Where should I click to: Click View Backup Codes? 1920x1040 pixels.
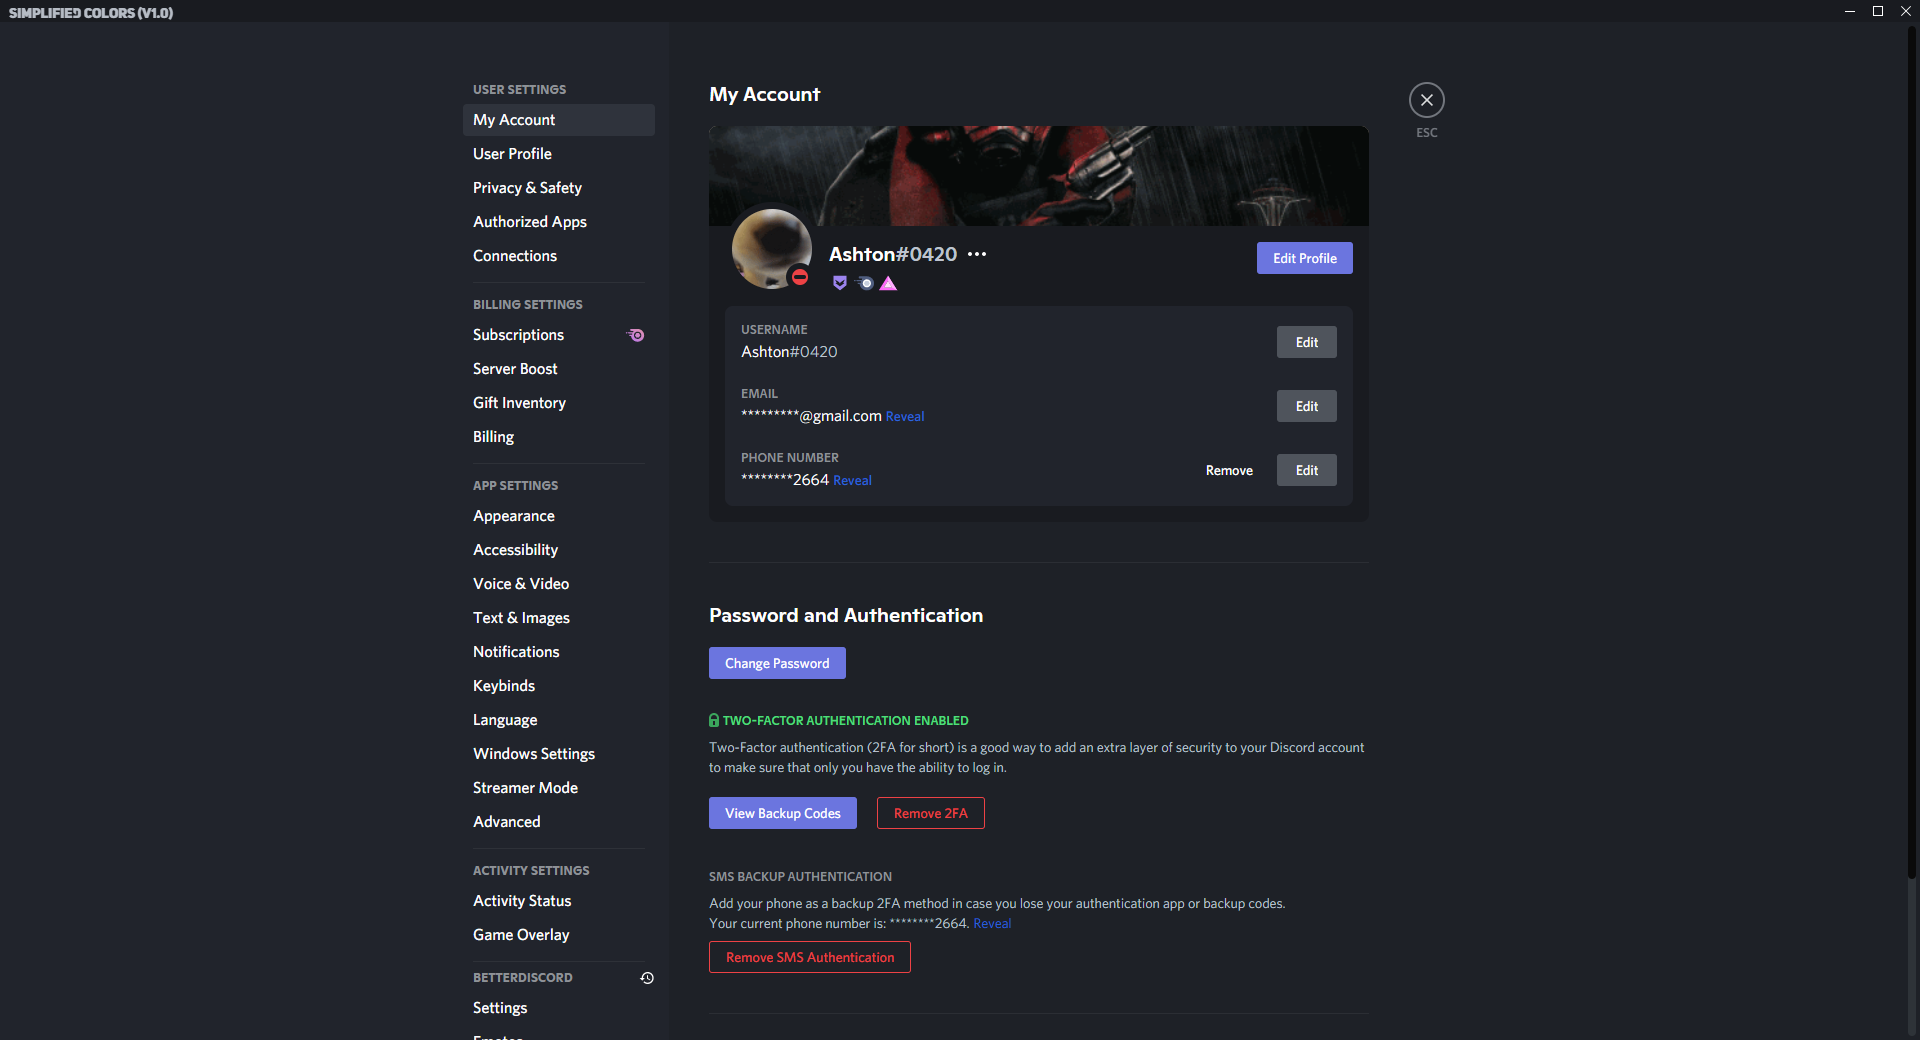coord(782,813)
